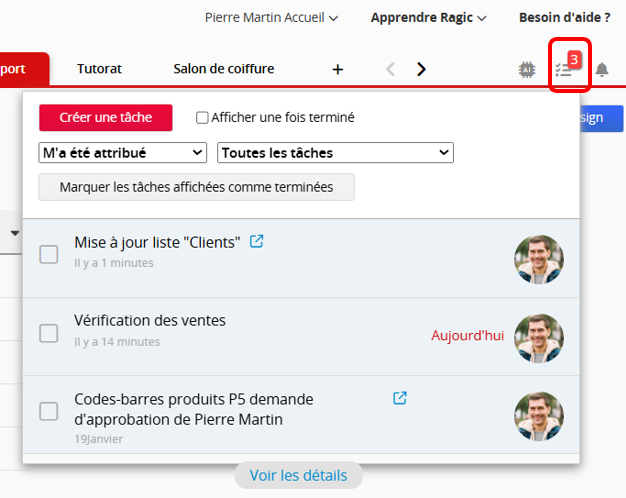Enable "Afficher une fois terminé" checkbox
This screenshot has height=498, width=626.
tap(203, 118)
